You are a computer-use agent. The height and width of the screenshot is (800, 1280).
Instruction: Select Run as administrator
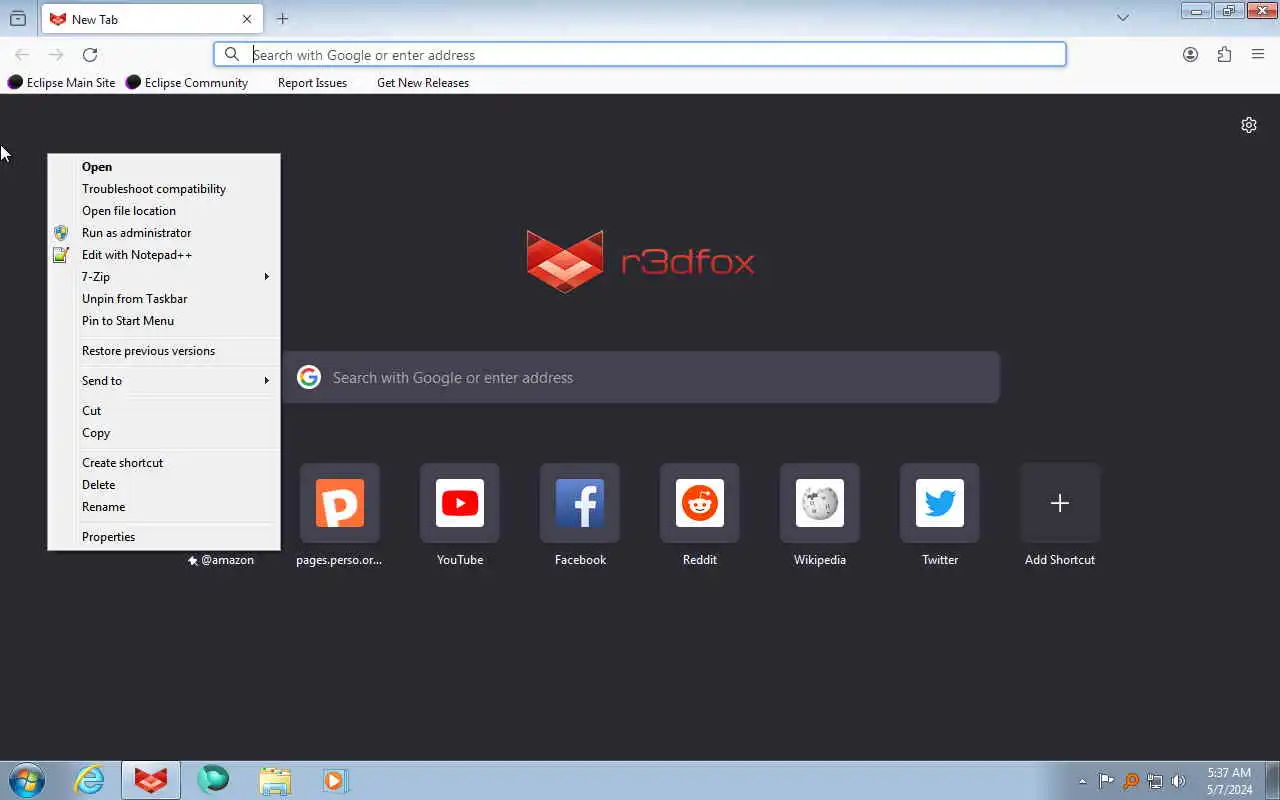[x=164, y=233]
